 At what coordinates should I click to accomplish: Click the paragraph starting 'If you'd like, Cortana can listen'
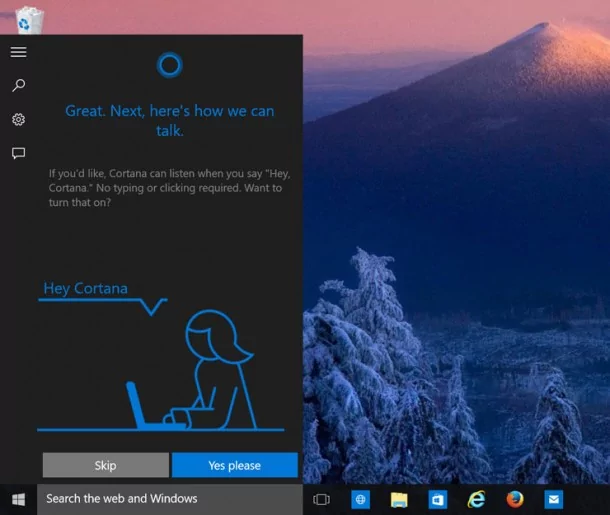(x=170, y=188)
